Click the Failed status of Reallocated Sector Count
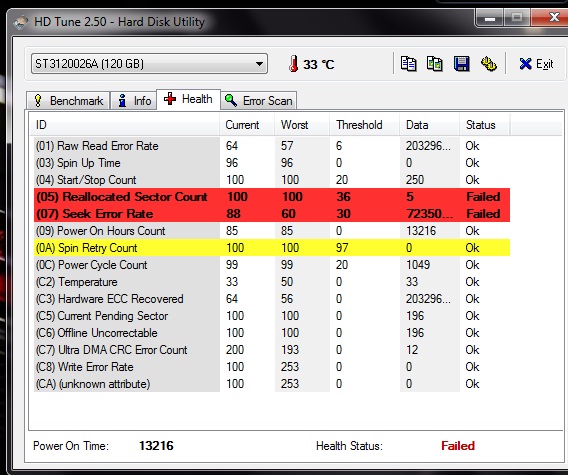Viewport: 568px width, 475px height. 483,196
